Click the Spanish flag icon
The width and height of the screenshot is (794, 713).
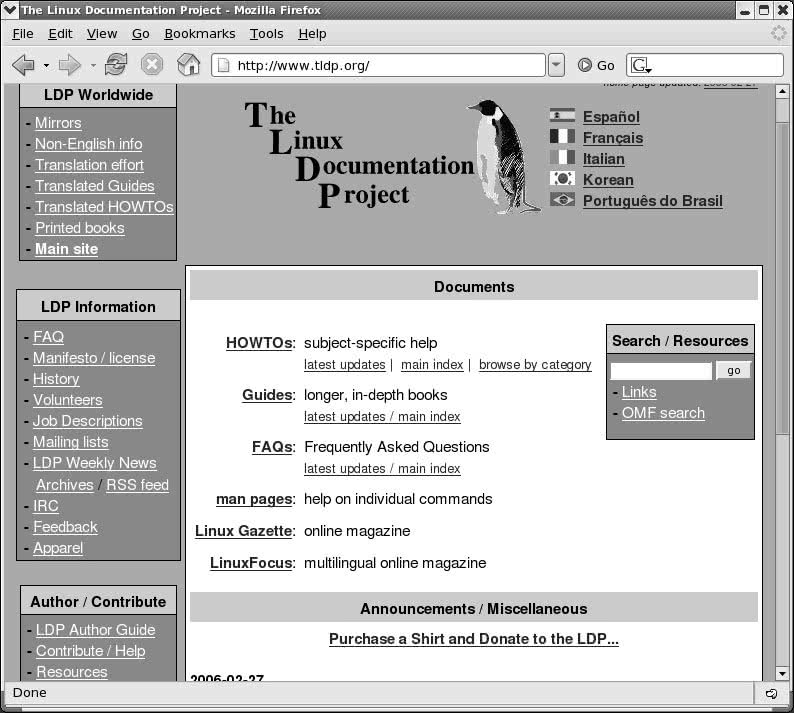(562, 115)
